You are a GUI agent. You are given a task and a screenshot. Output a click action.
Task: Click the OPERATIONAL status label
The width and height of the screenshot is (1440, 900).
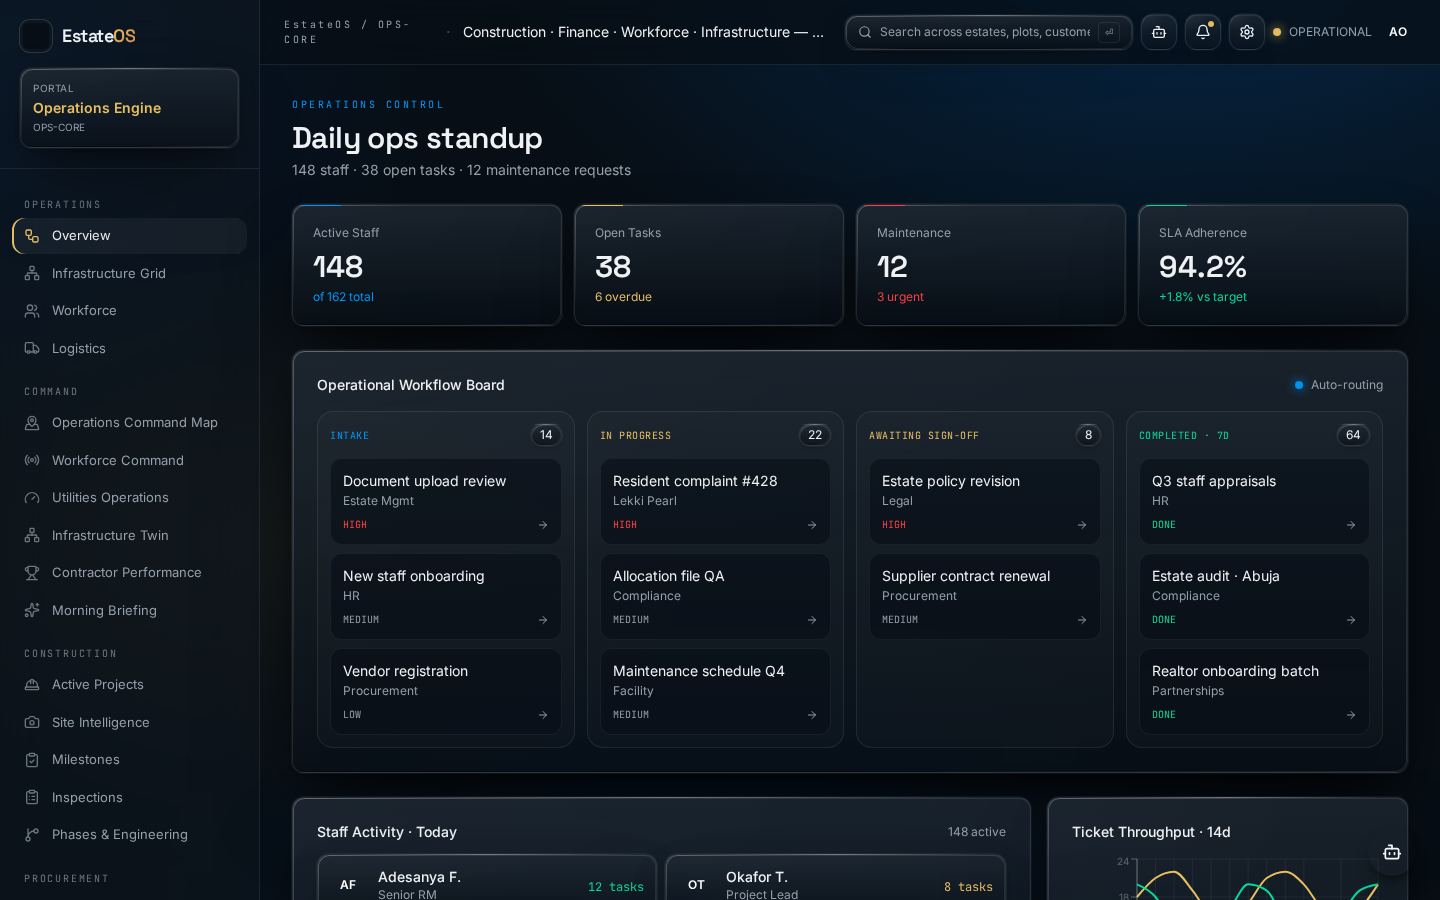coord(1330,32)
